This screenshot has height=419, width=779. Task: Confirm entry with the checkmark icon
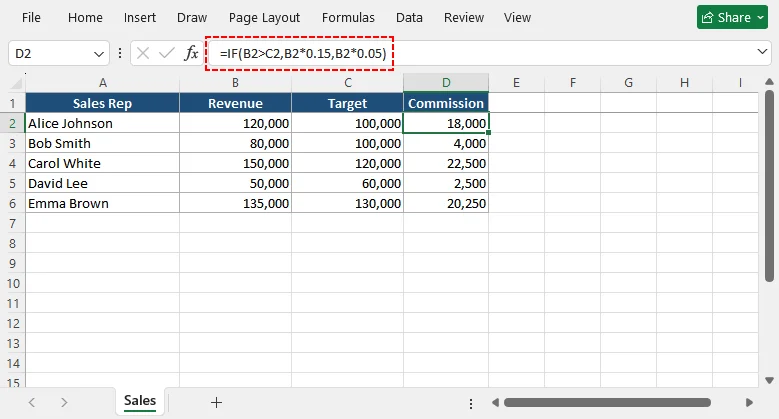pos(167,53)
